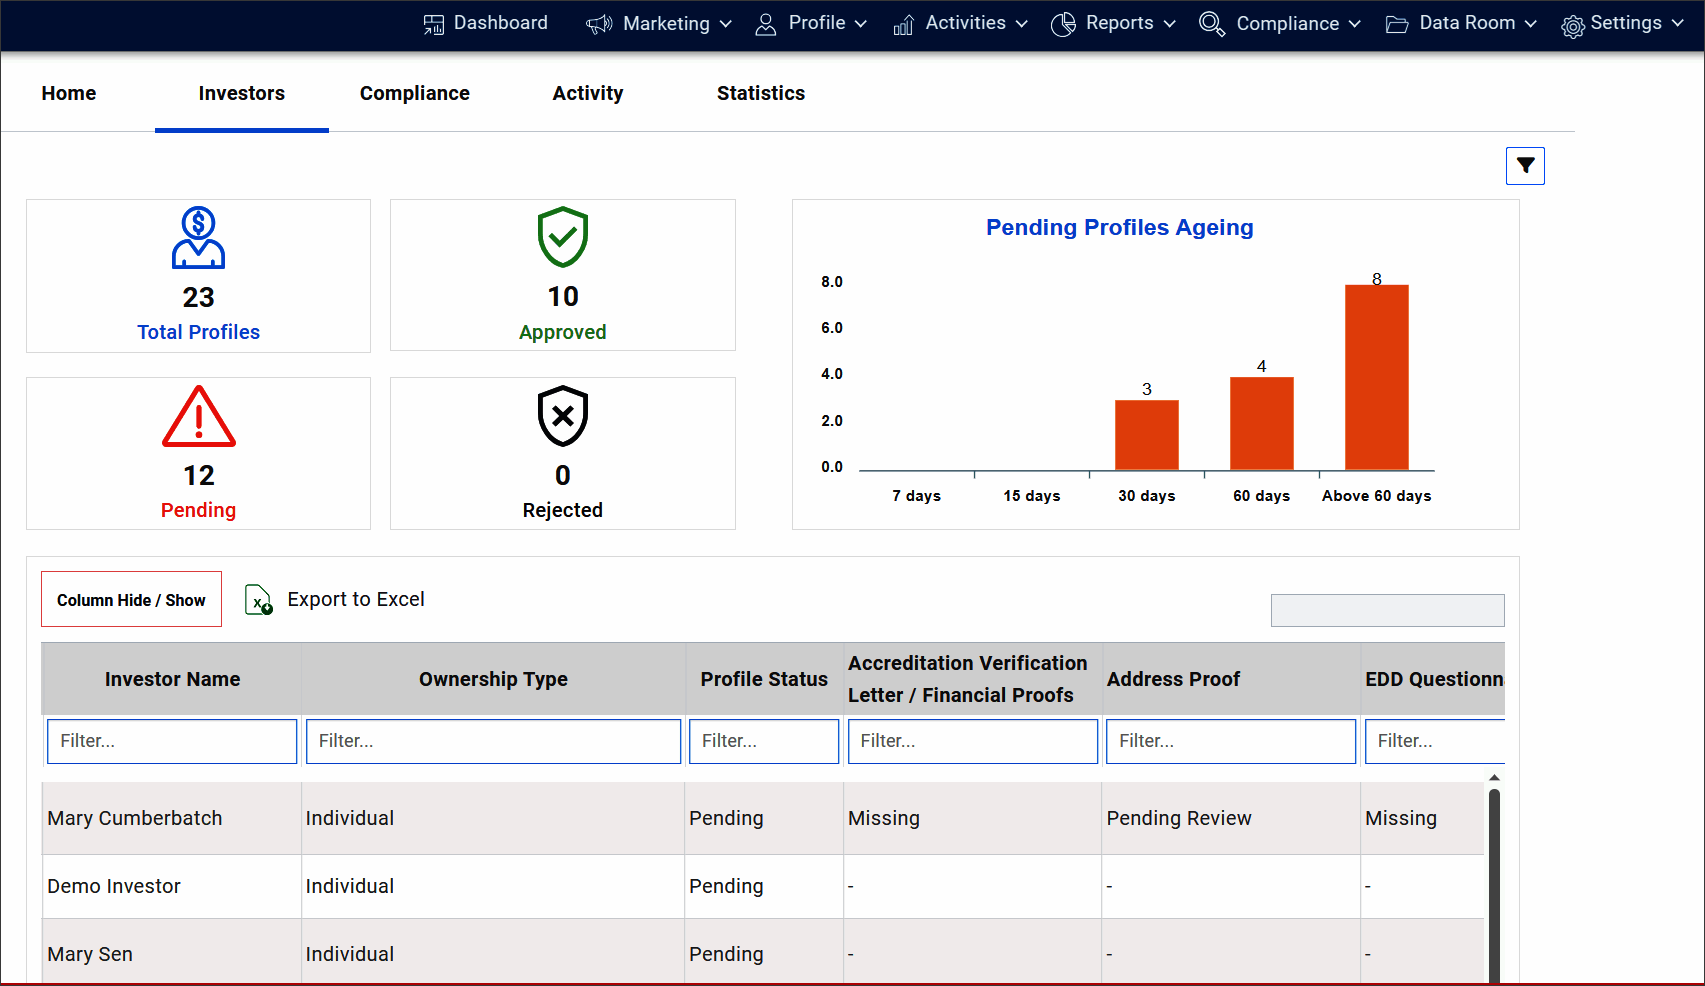Expand the Data Room dropdown
This screenshot has width=1705, height=986.
tap(1461, 24)
